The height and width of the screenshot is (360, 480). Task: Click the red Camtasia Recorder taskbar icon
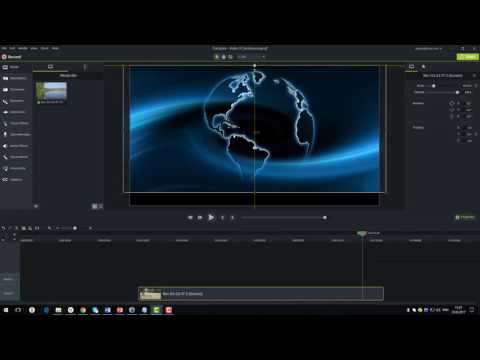169,310
